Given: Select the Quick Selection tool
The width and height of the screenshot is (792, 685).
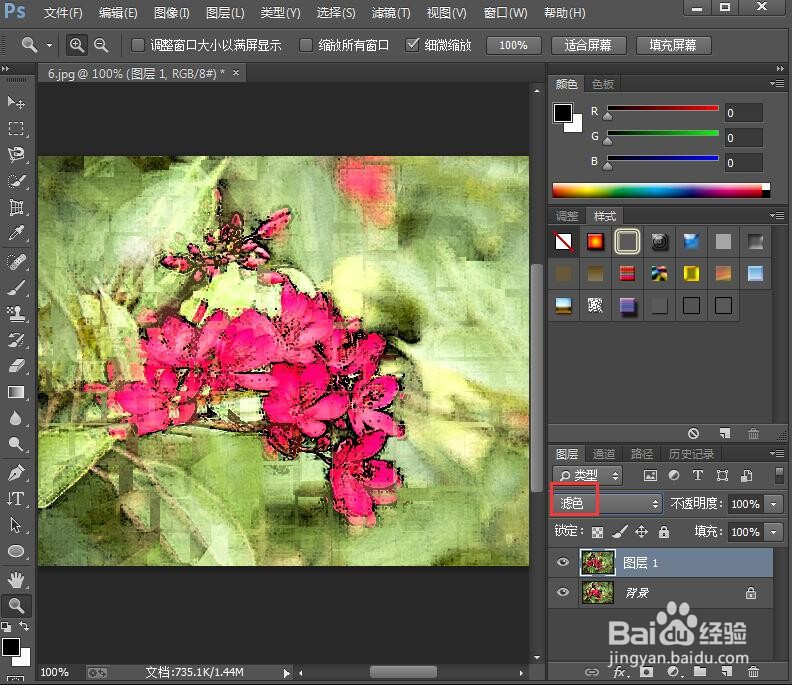Looking at the screenshot, I should click(16, 181).
